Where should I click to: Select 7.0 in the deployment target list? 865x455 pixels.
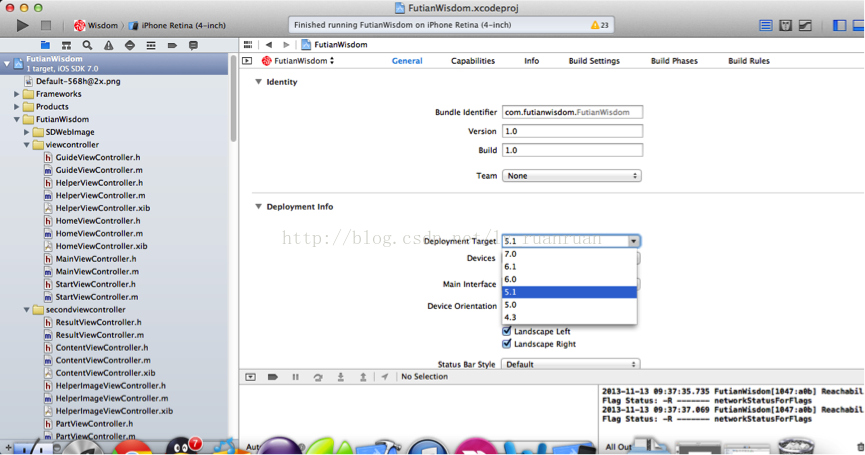(569, 254)
